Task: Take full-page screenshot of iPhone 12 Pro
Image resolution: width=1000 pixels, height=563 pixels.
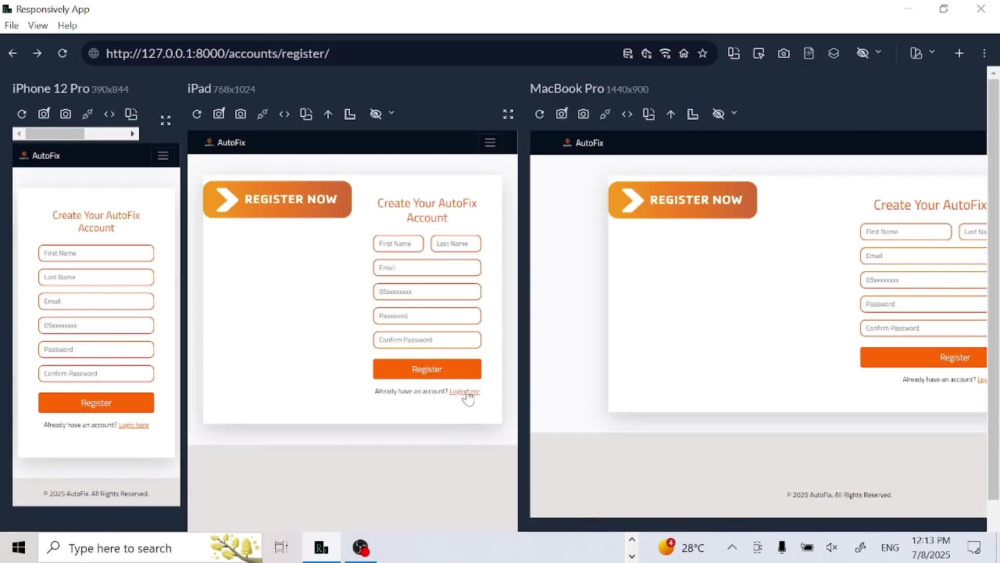Action: click(66, 114)
